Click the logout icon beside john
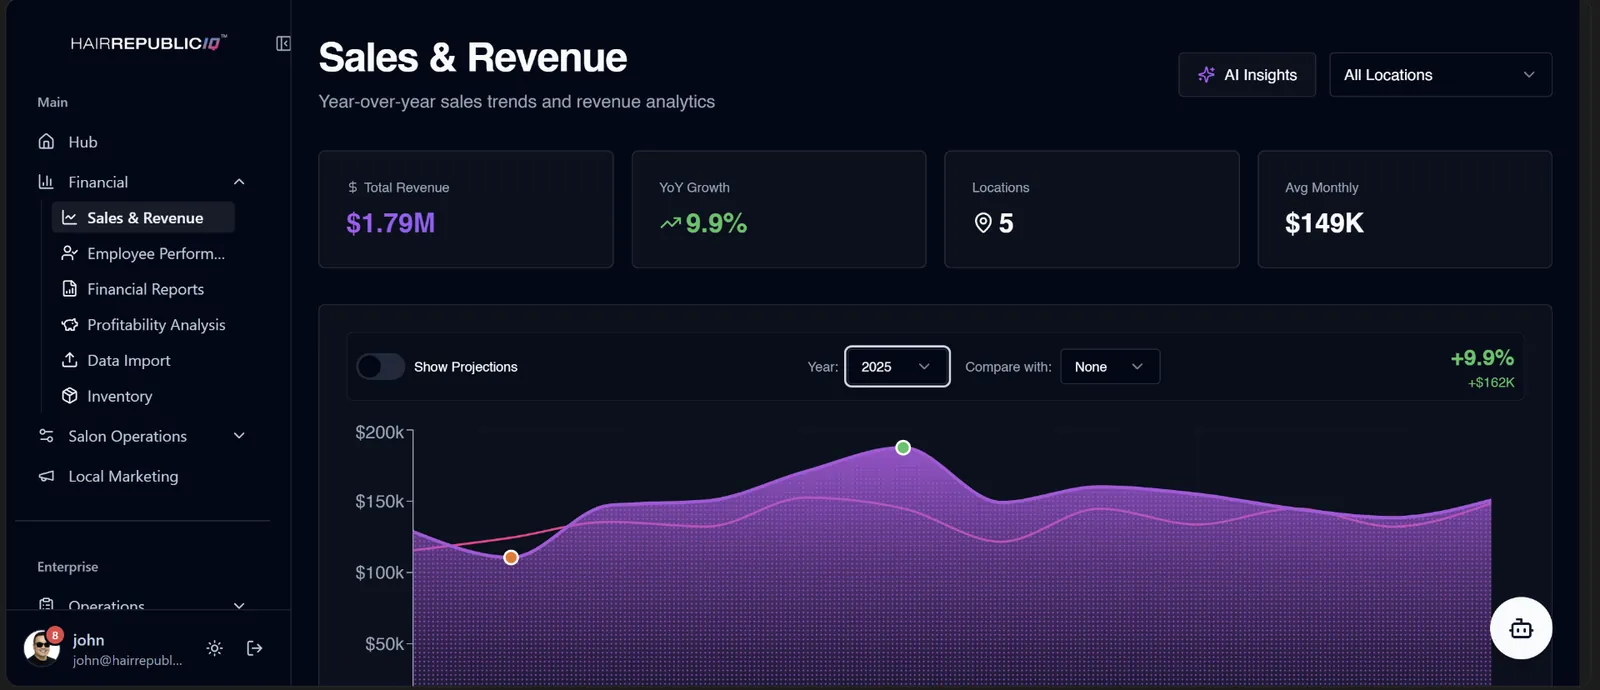 [255, 648]
